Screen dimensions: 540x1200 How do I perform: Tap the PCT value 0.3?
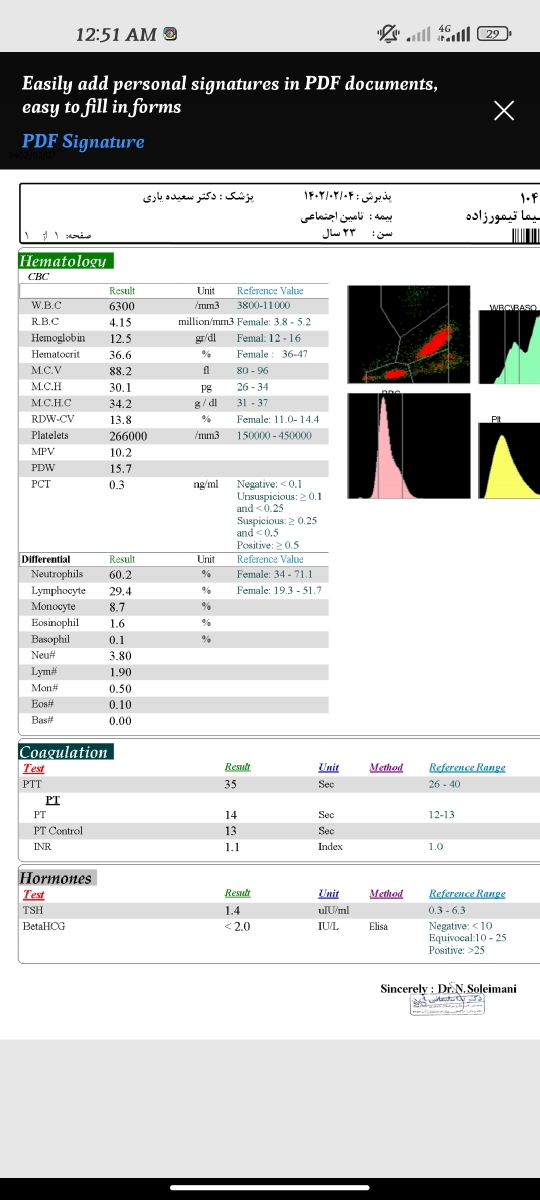coord(117,485)
